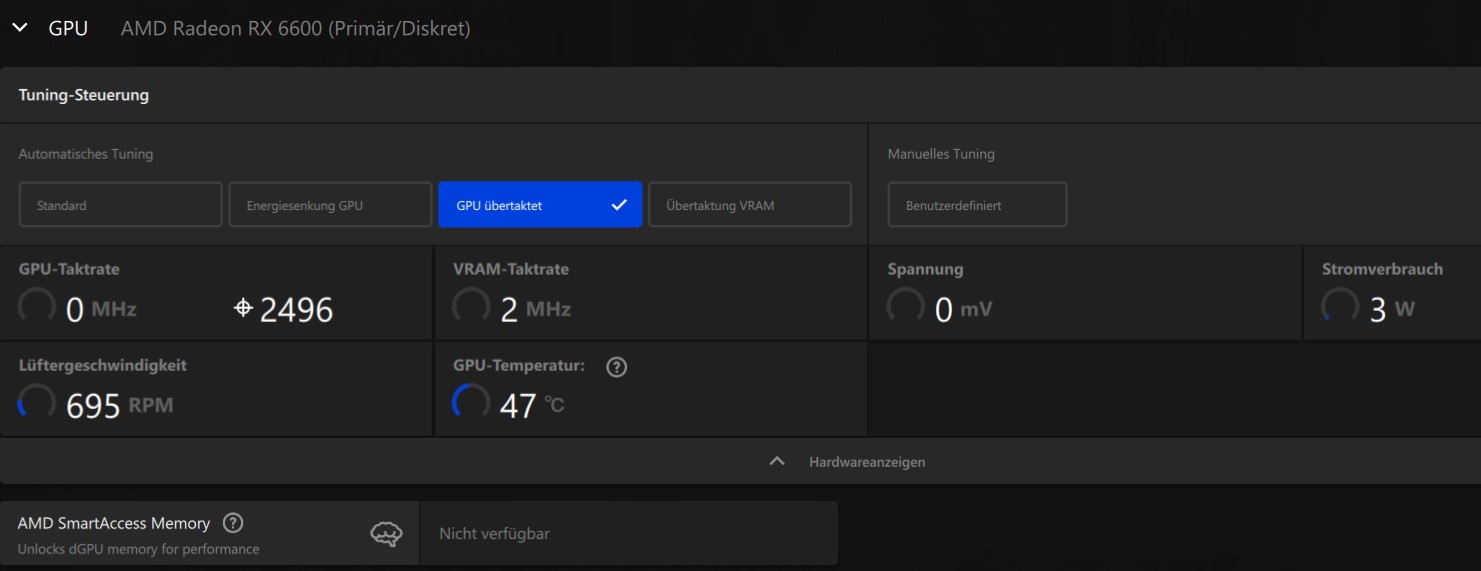Click the Tuning-Steuerung header
Viewport: 1481px width, 571px height.
pyautogui.click(x=84, y=95)
